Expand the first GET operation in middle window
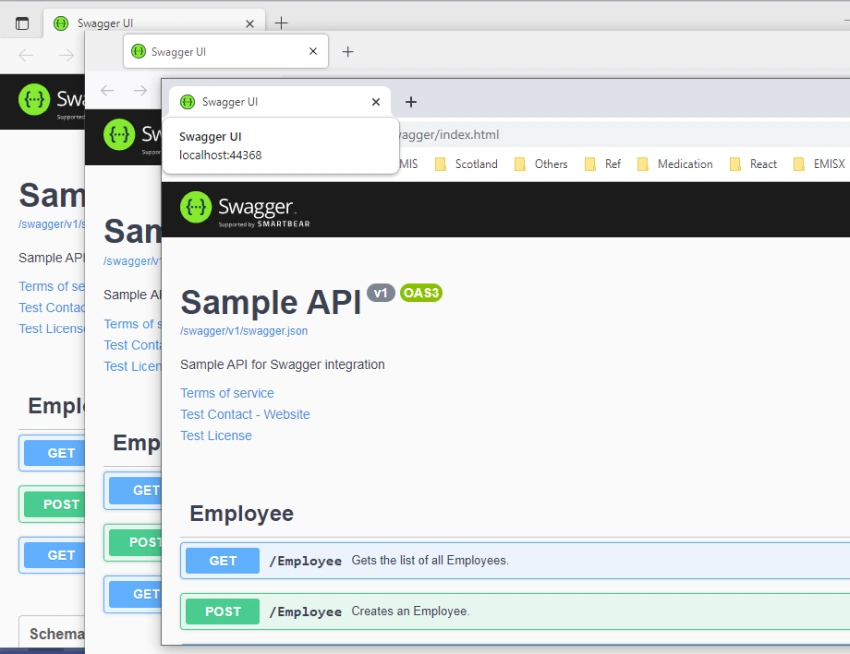This screenshot has height=654, width=850. click(x=133, y=490)
